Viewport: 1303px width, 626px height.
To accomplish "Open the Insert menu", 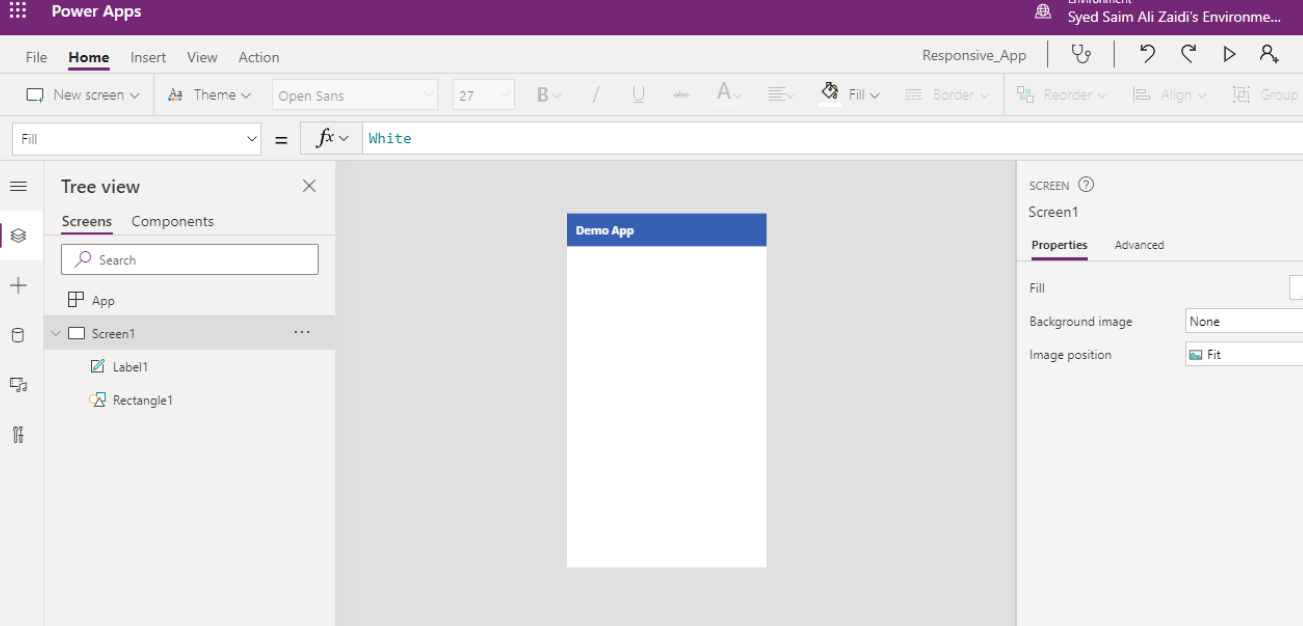I will [148, 57].
